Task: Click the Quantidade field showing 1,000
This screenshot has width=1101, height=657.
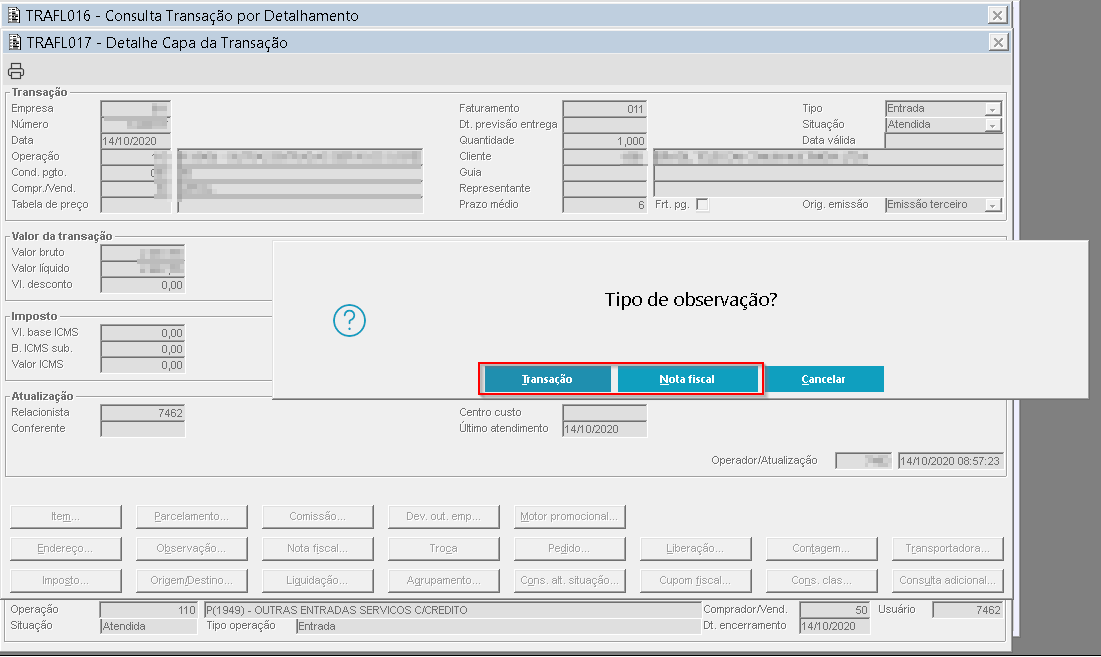Action: [605, 141]
